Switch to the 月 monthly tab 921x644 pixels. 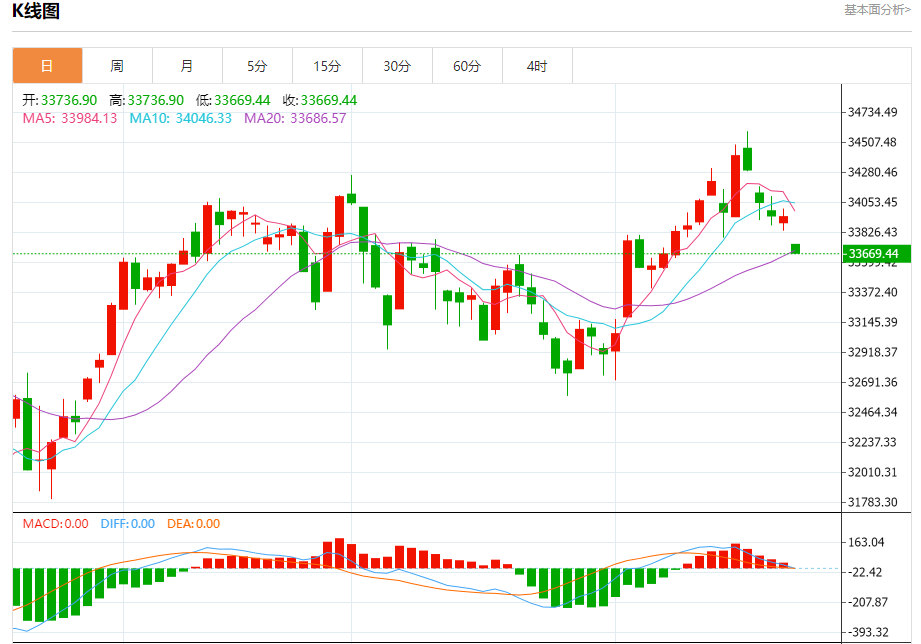(187, 66)
